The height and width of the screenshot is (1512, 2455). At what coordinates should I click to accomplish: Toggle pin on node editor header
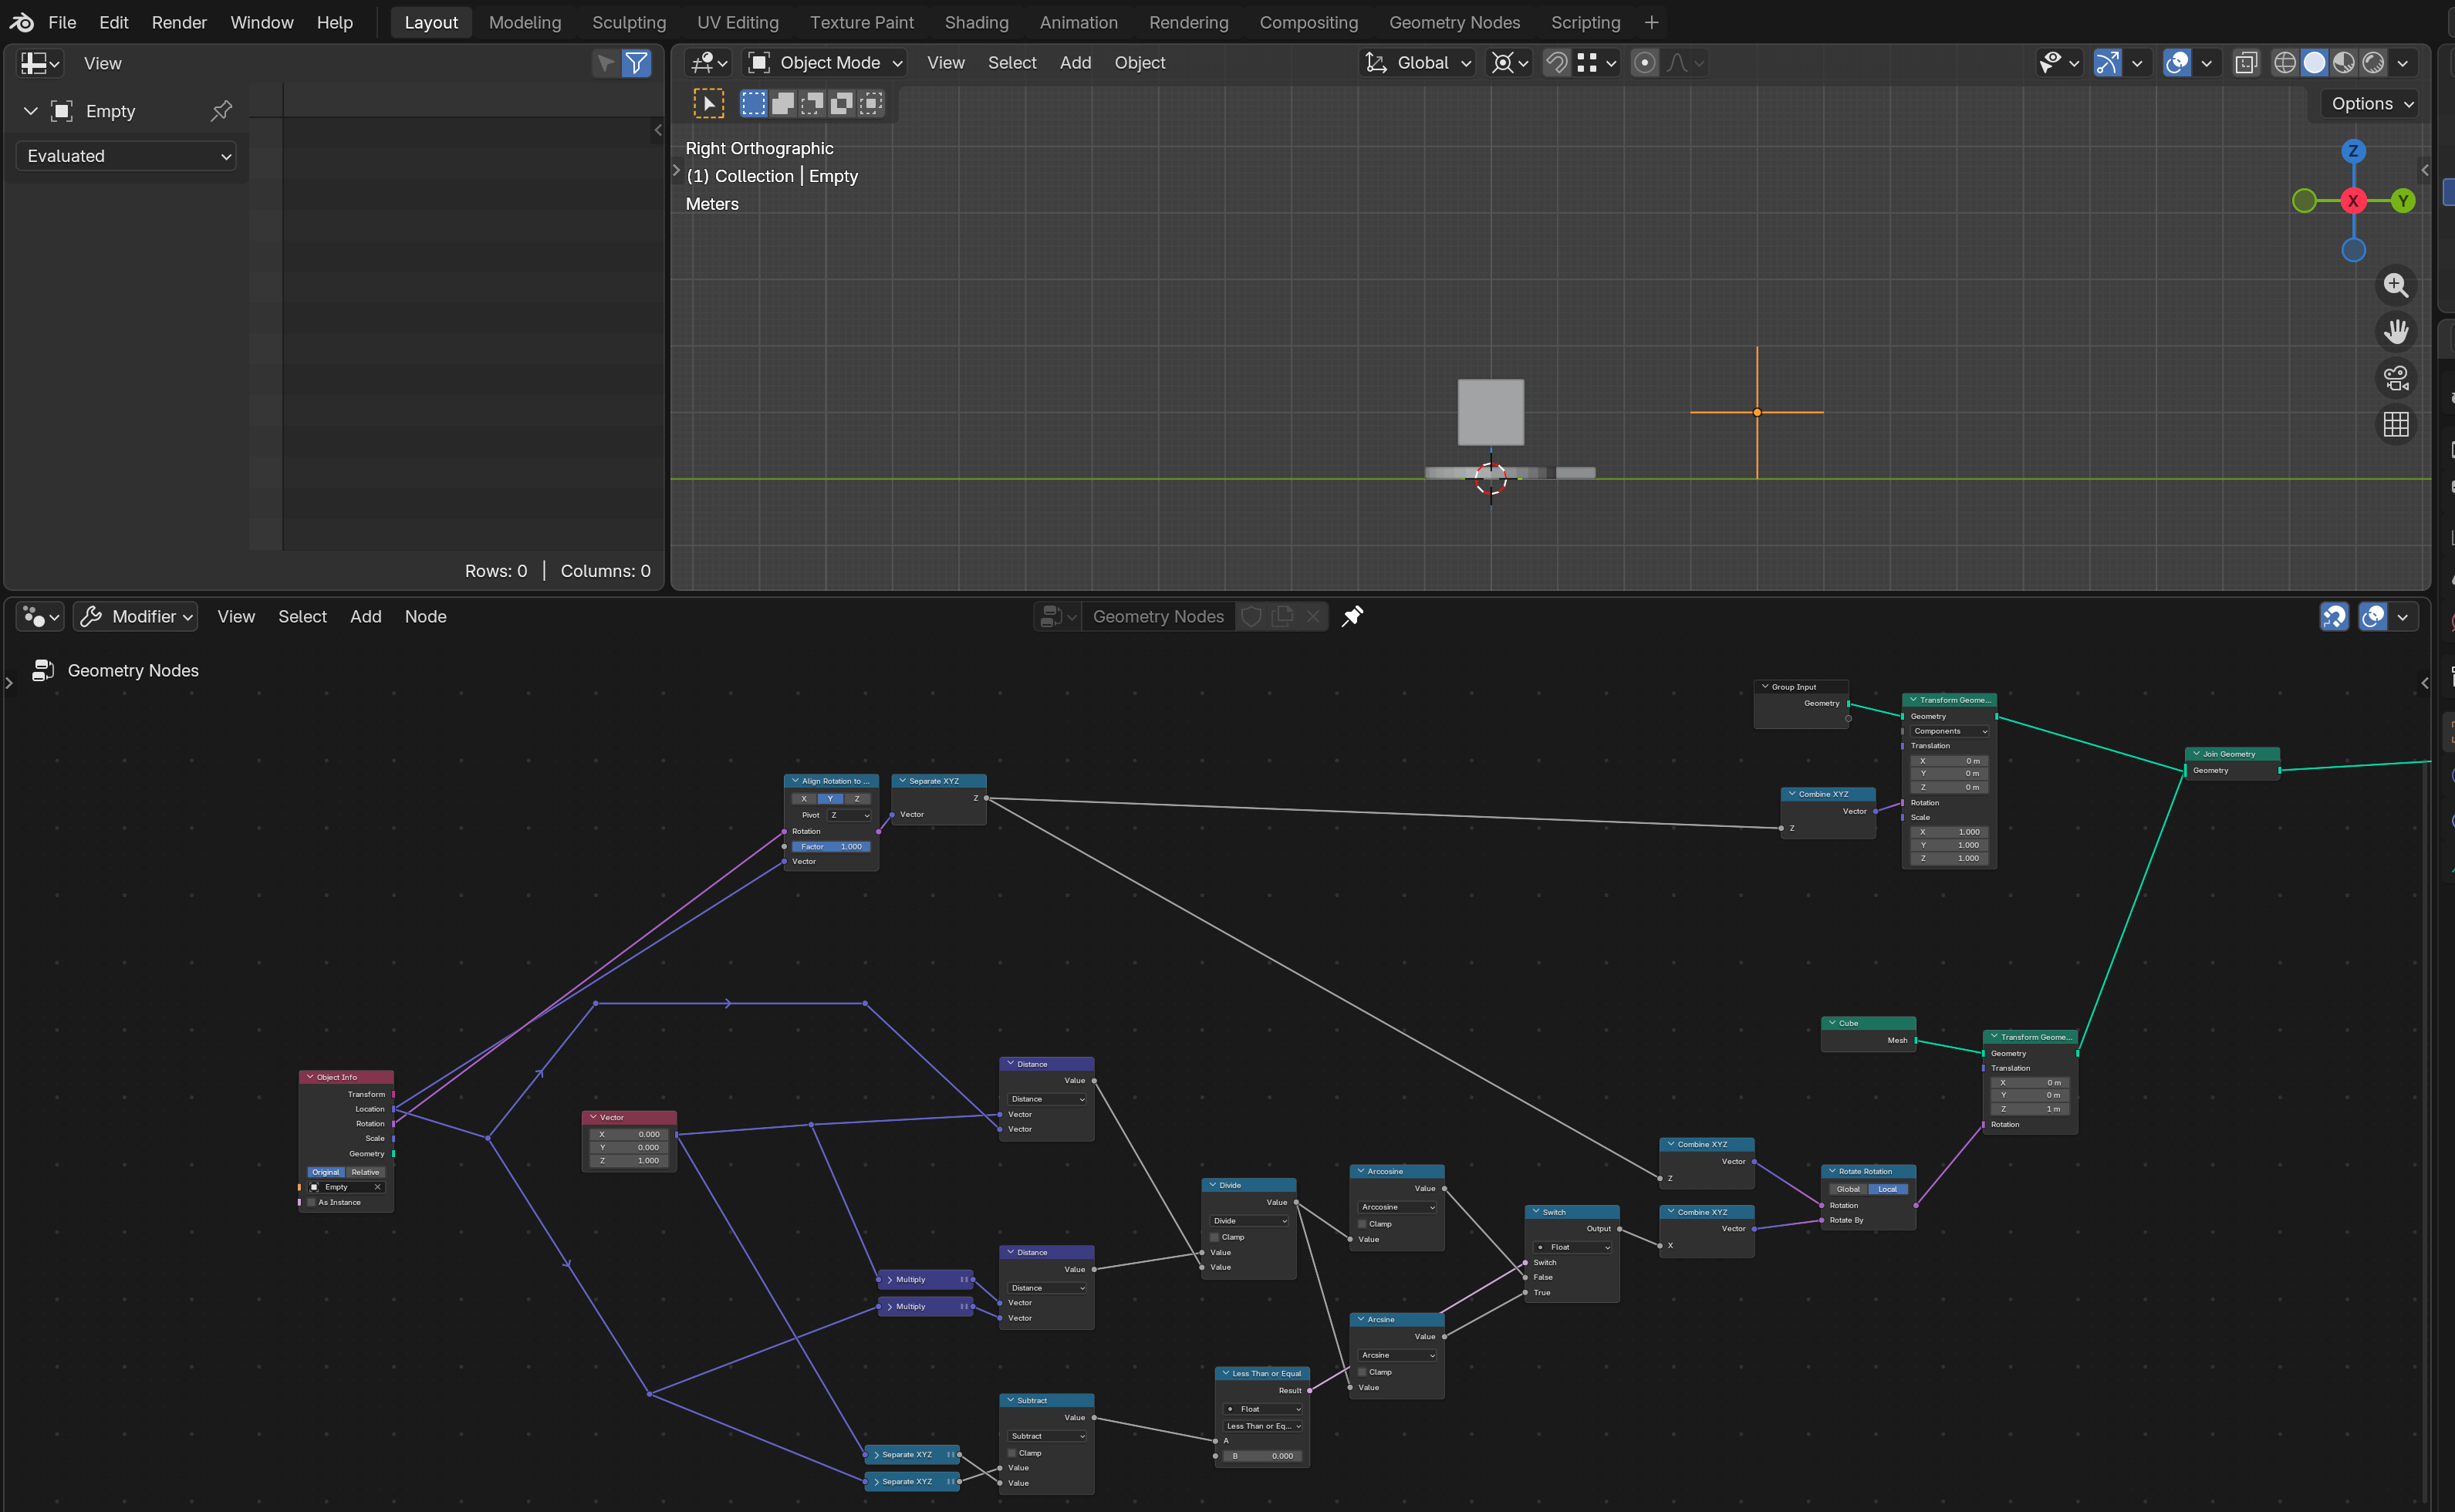click(1352, 616)
